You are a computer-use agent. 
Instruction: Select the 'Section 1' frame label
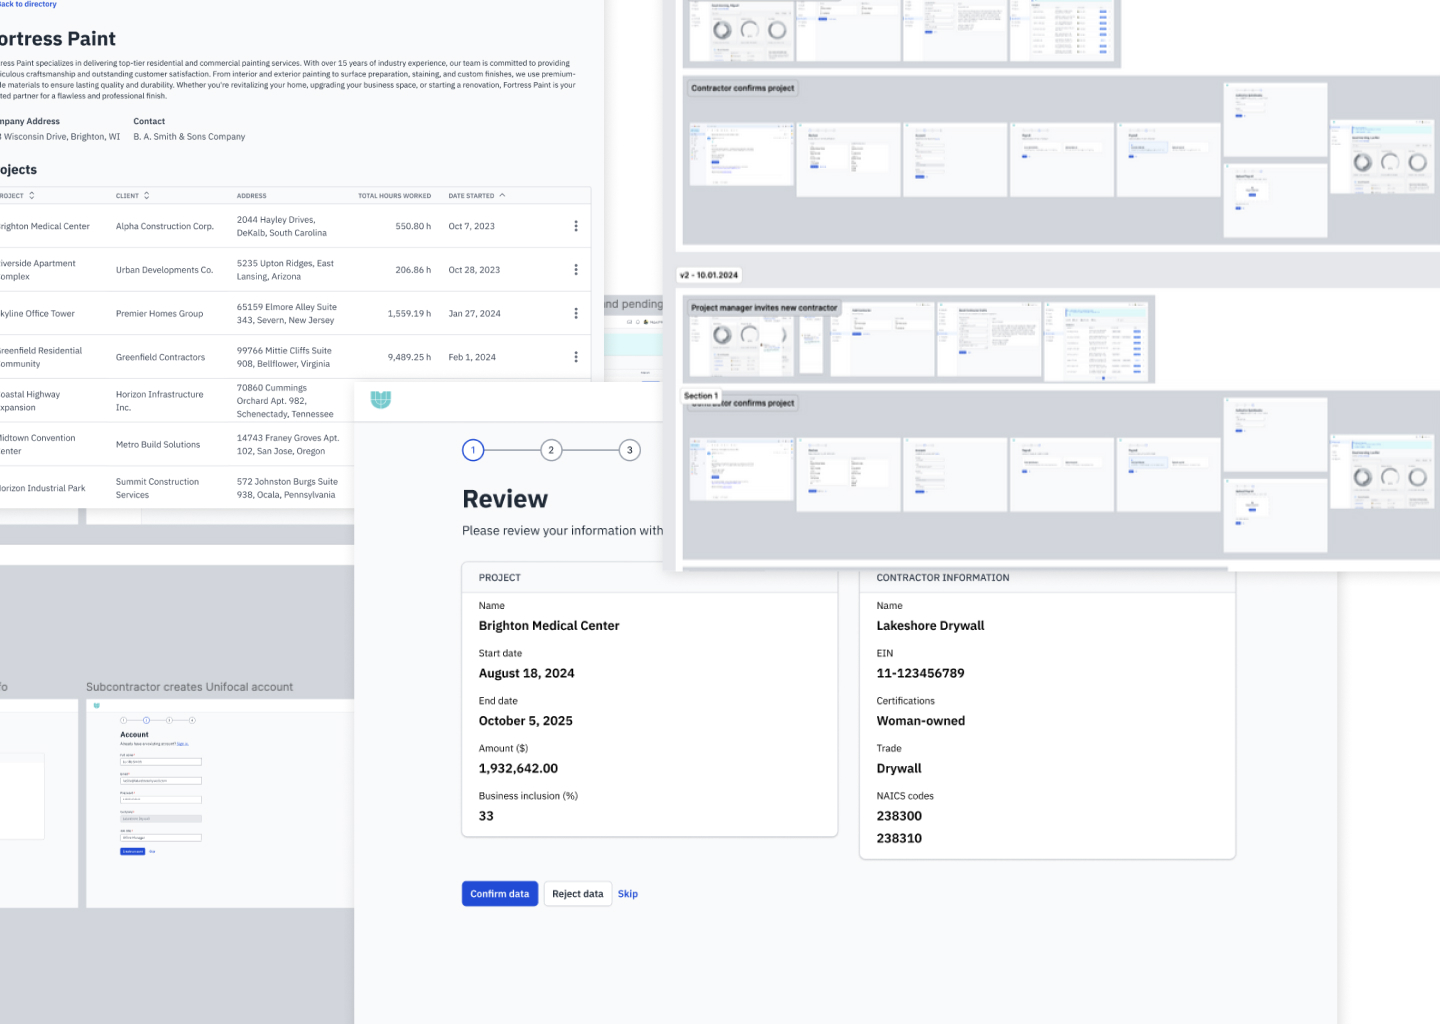[700, 396]
